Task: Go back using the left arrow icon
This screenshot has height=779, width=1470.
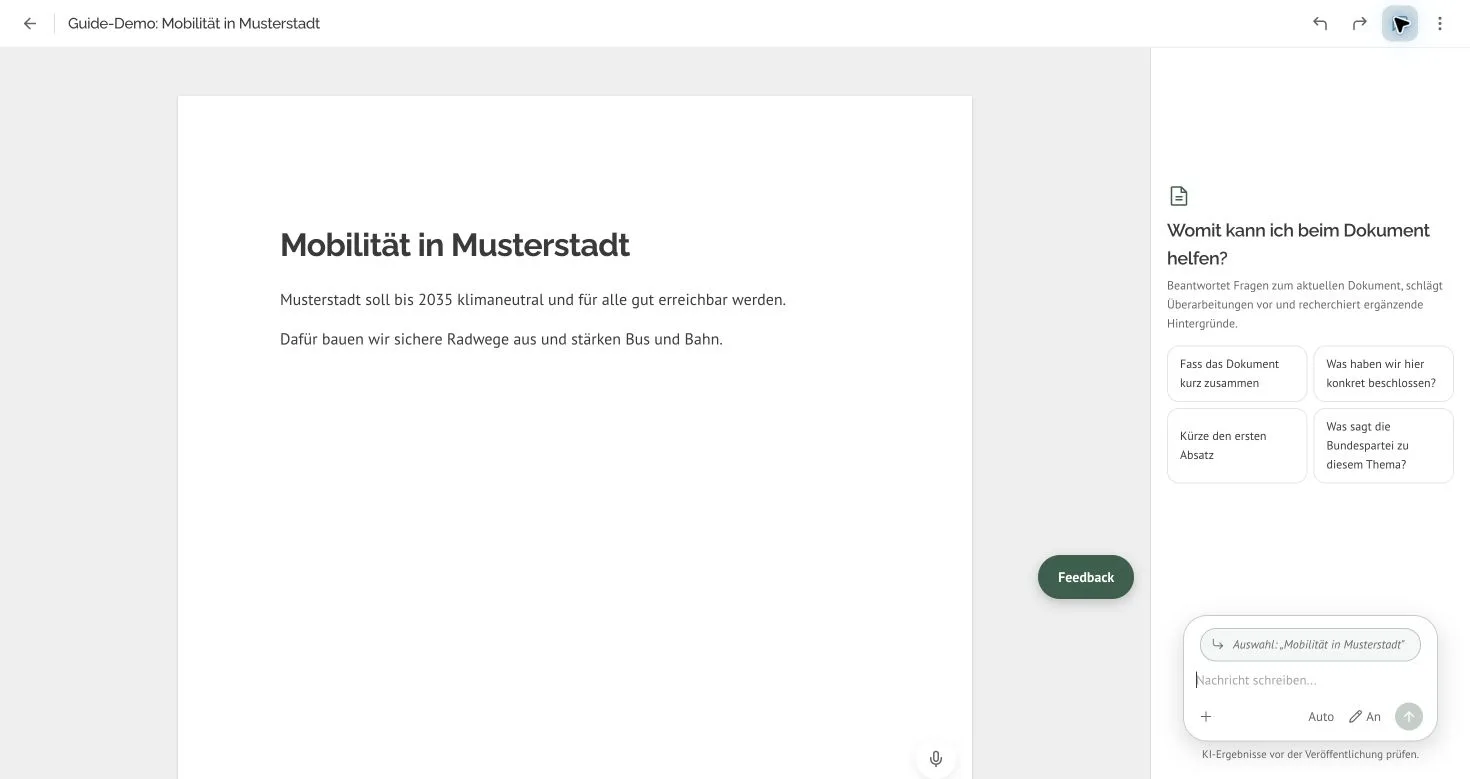Action: click(x=30, y=23)
